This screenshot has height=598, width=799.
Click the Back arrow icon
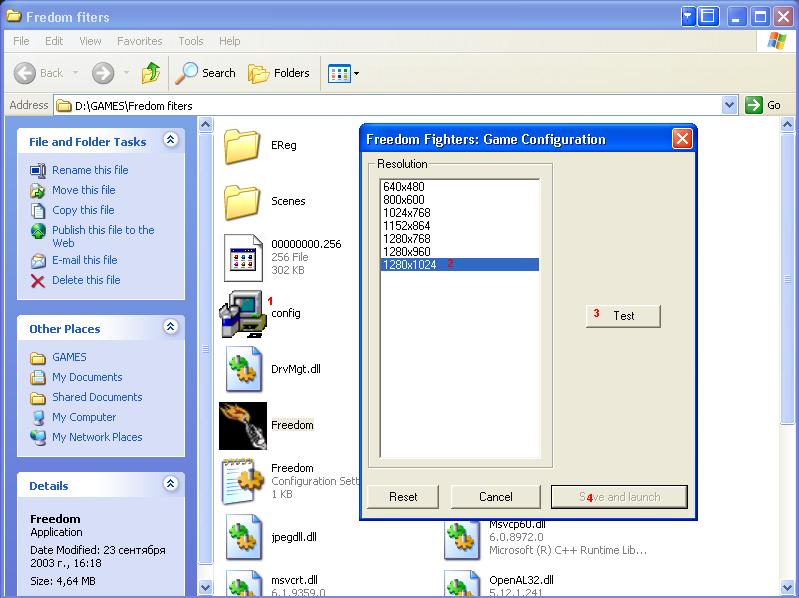(x=24, y=73)
